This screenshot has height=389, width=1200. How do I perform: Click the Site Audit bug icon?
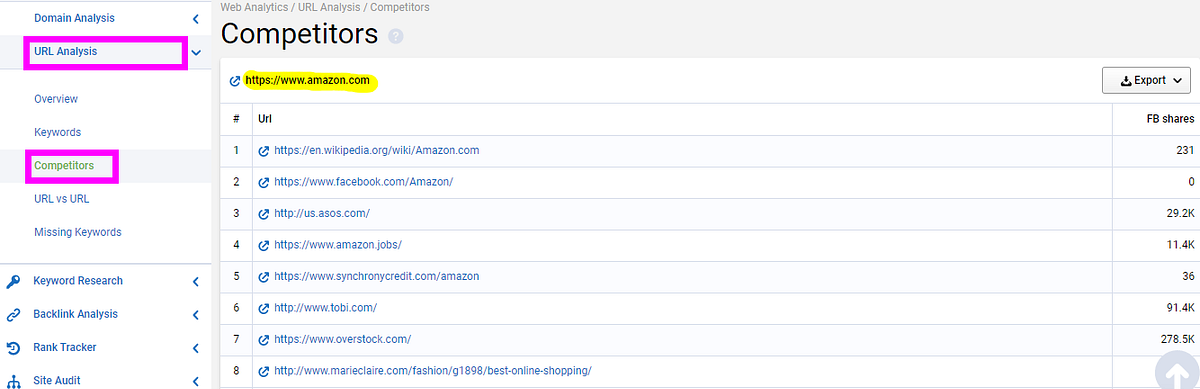pos(14,380)
